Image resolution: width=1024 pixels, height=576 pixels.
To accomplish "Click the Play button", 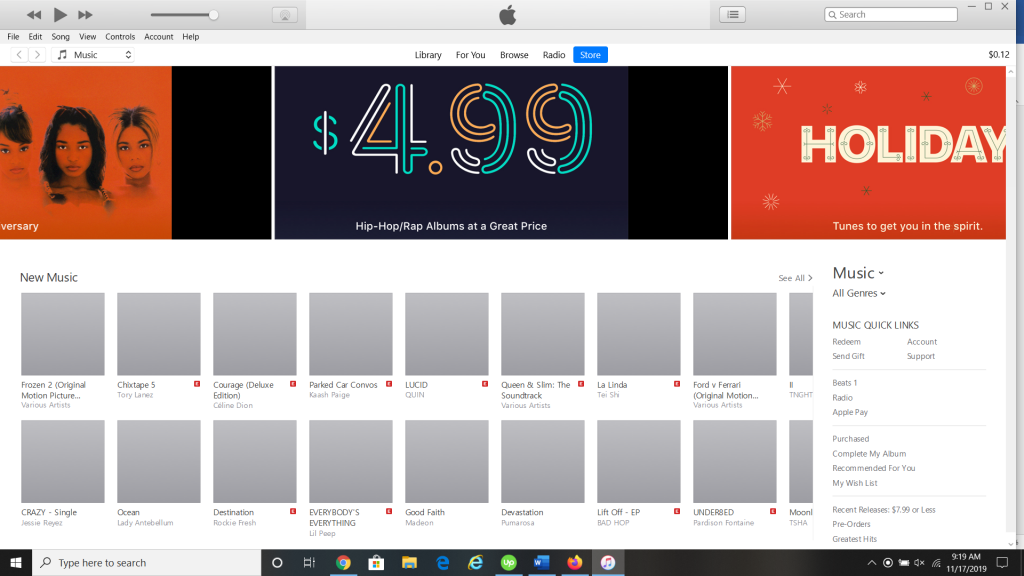I will click(x=59, y=14).
